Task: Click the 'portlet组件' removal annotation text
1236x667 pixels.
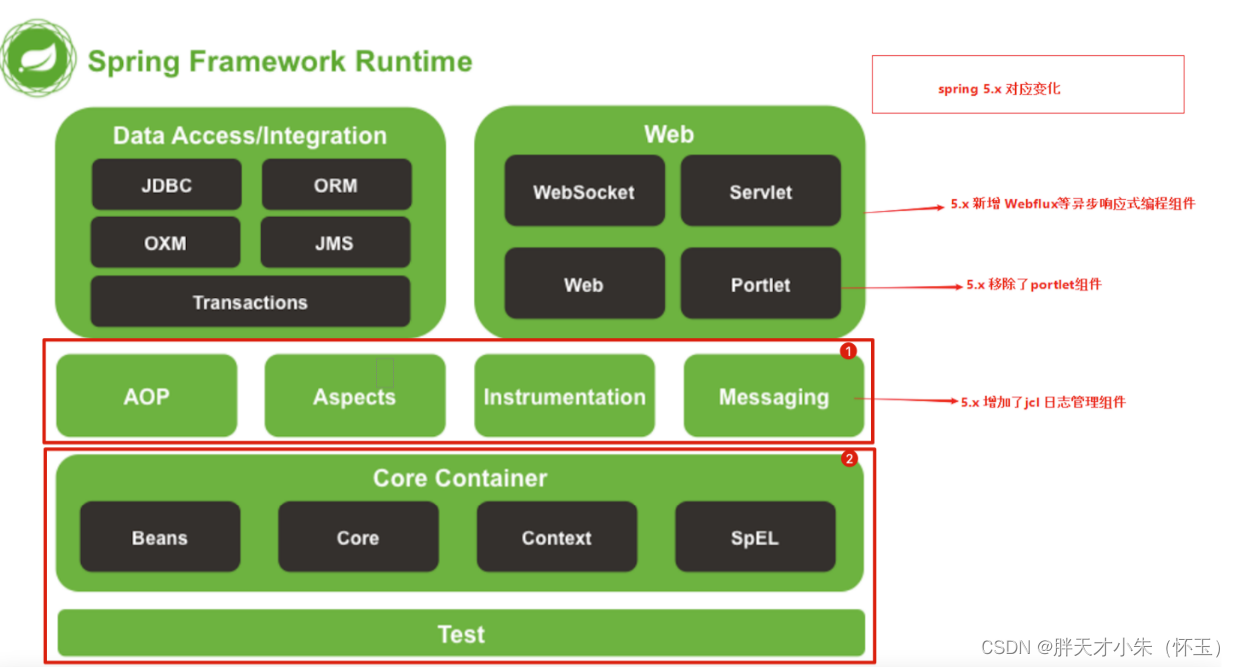Action: click(1034, 284)
